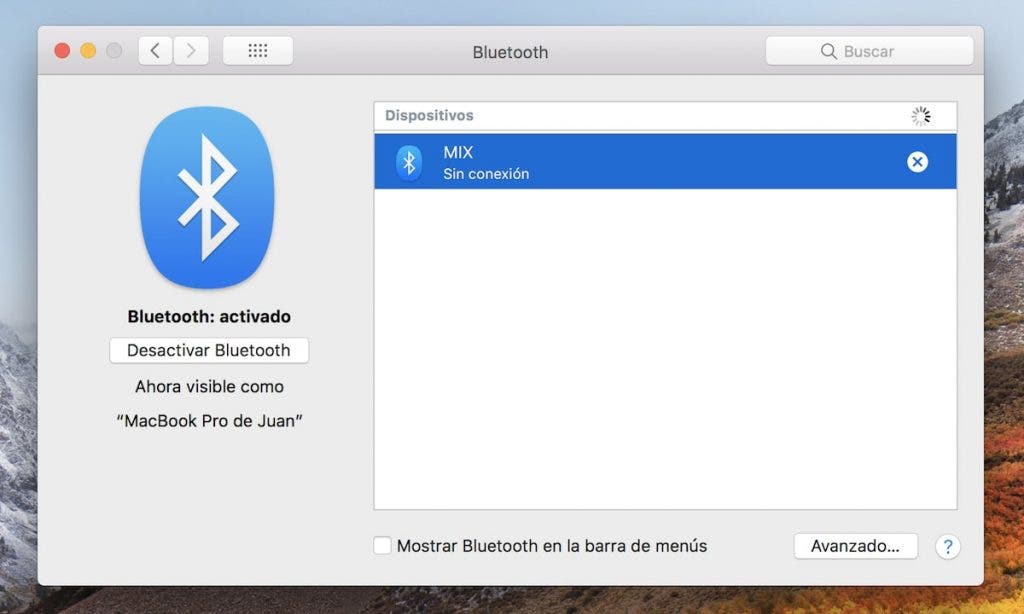Click the Bluetooth title in the toolbar
The width and height of the screenshot is (1024, 614).
click(x=511, y=52)
